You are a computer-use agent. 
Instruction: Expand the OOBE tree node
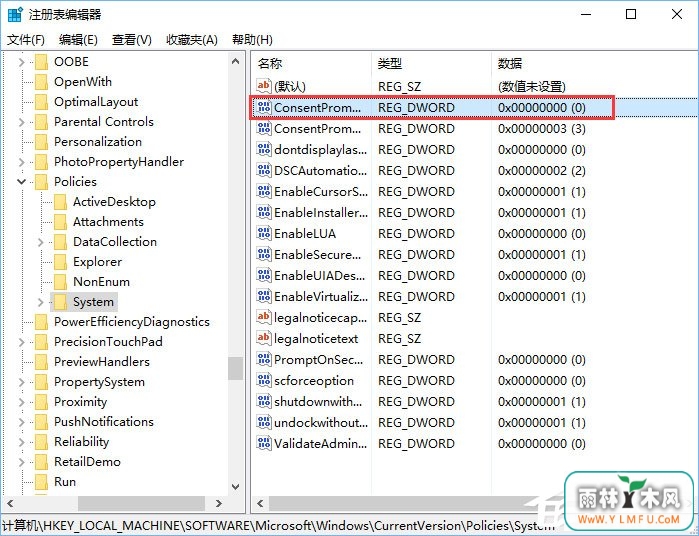pyautogui.click(x=21, y=62)
